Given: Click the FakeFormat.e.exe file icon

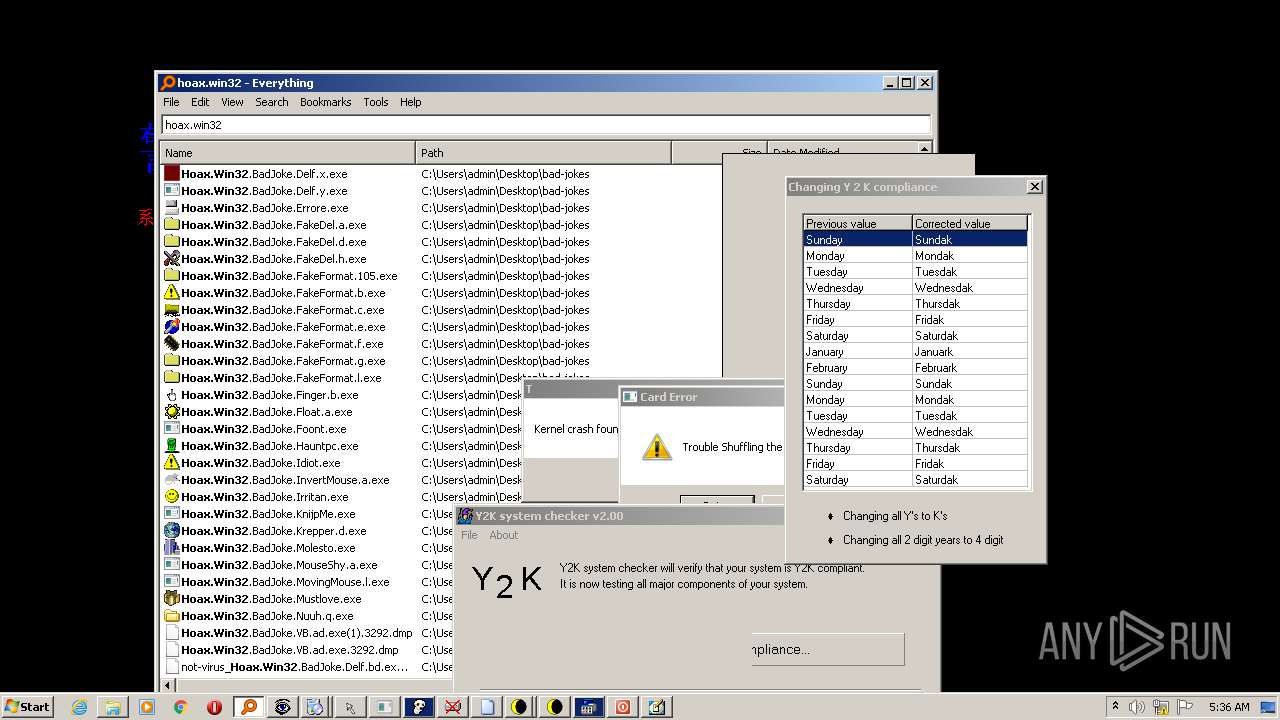Looking at the screenshot, I should click(x=171, y=327).
